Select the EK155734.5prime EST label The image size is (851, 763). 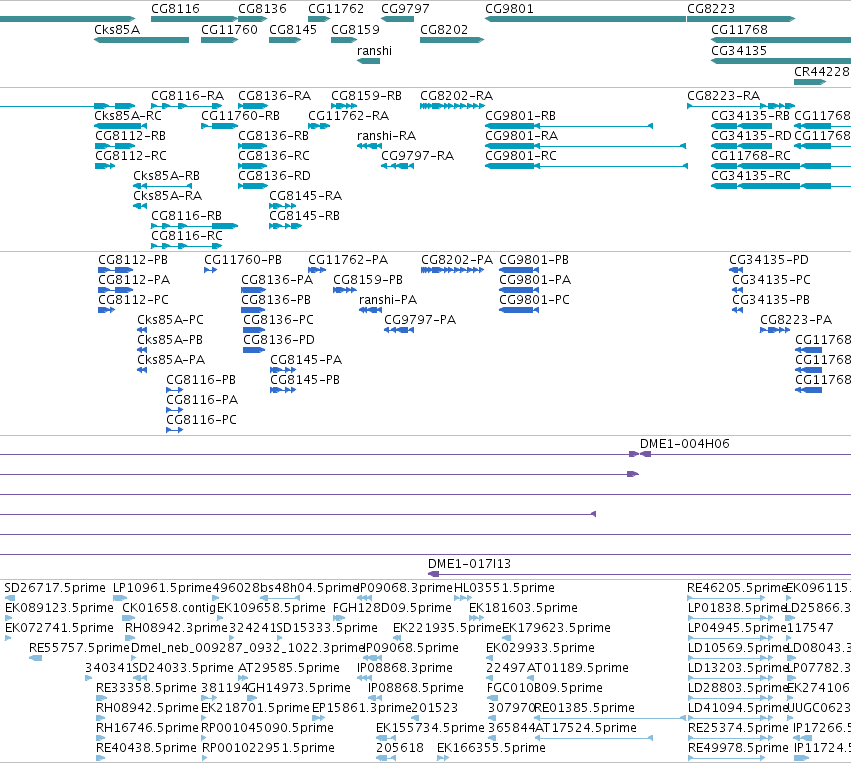pos(430,728)
